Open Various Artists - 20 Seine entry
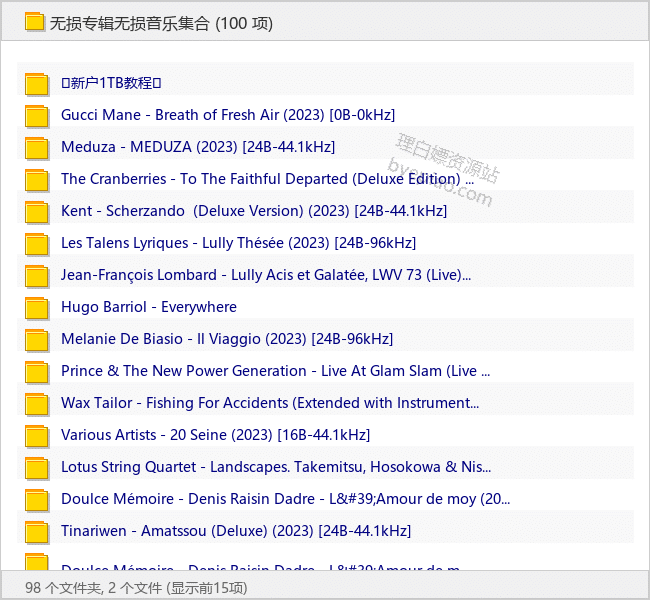The image size is (650, 600). 215,435
